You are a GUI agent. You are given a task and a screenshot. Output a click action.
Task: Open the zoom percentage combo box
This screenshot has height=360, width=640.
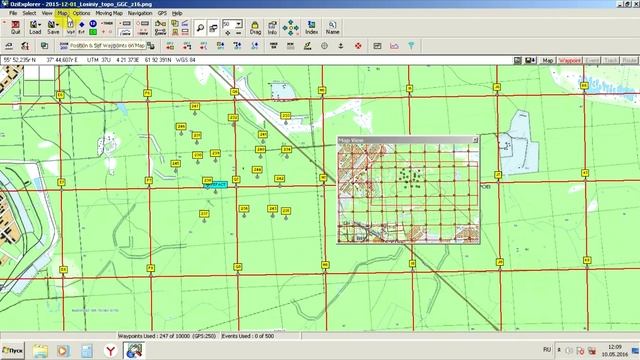tap(232, 24)
